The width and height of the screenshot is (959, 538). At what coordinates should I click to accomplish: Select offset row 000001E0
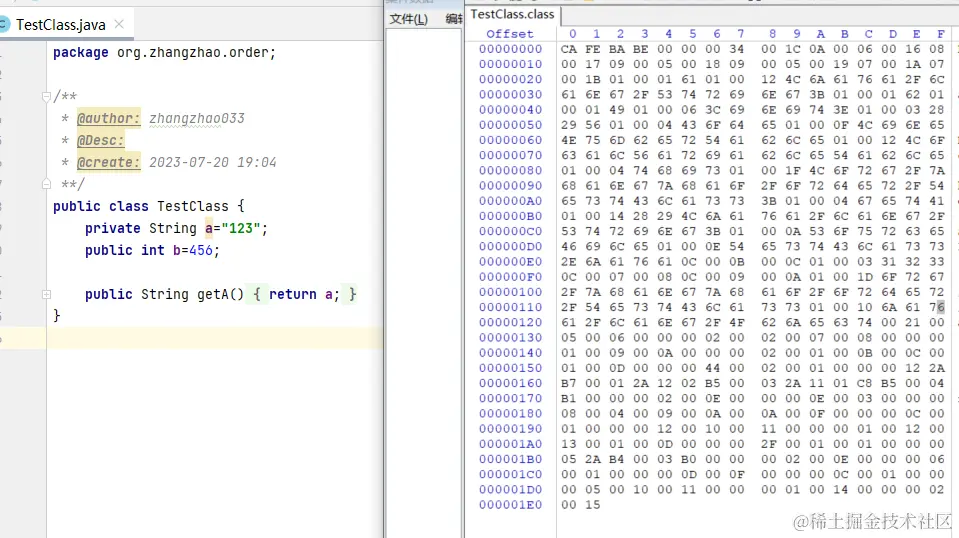click(510, 505)
